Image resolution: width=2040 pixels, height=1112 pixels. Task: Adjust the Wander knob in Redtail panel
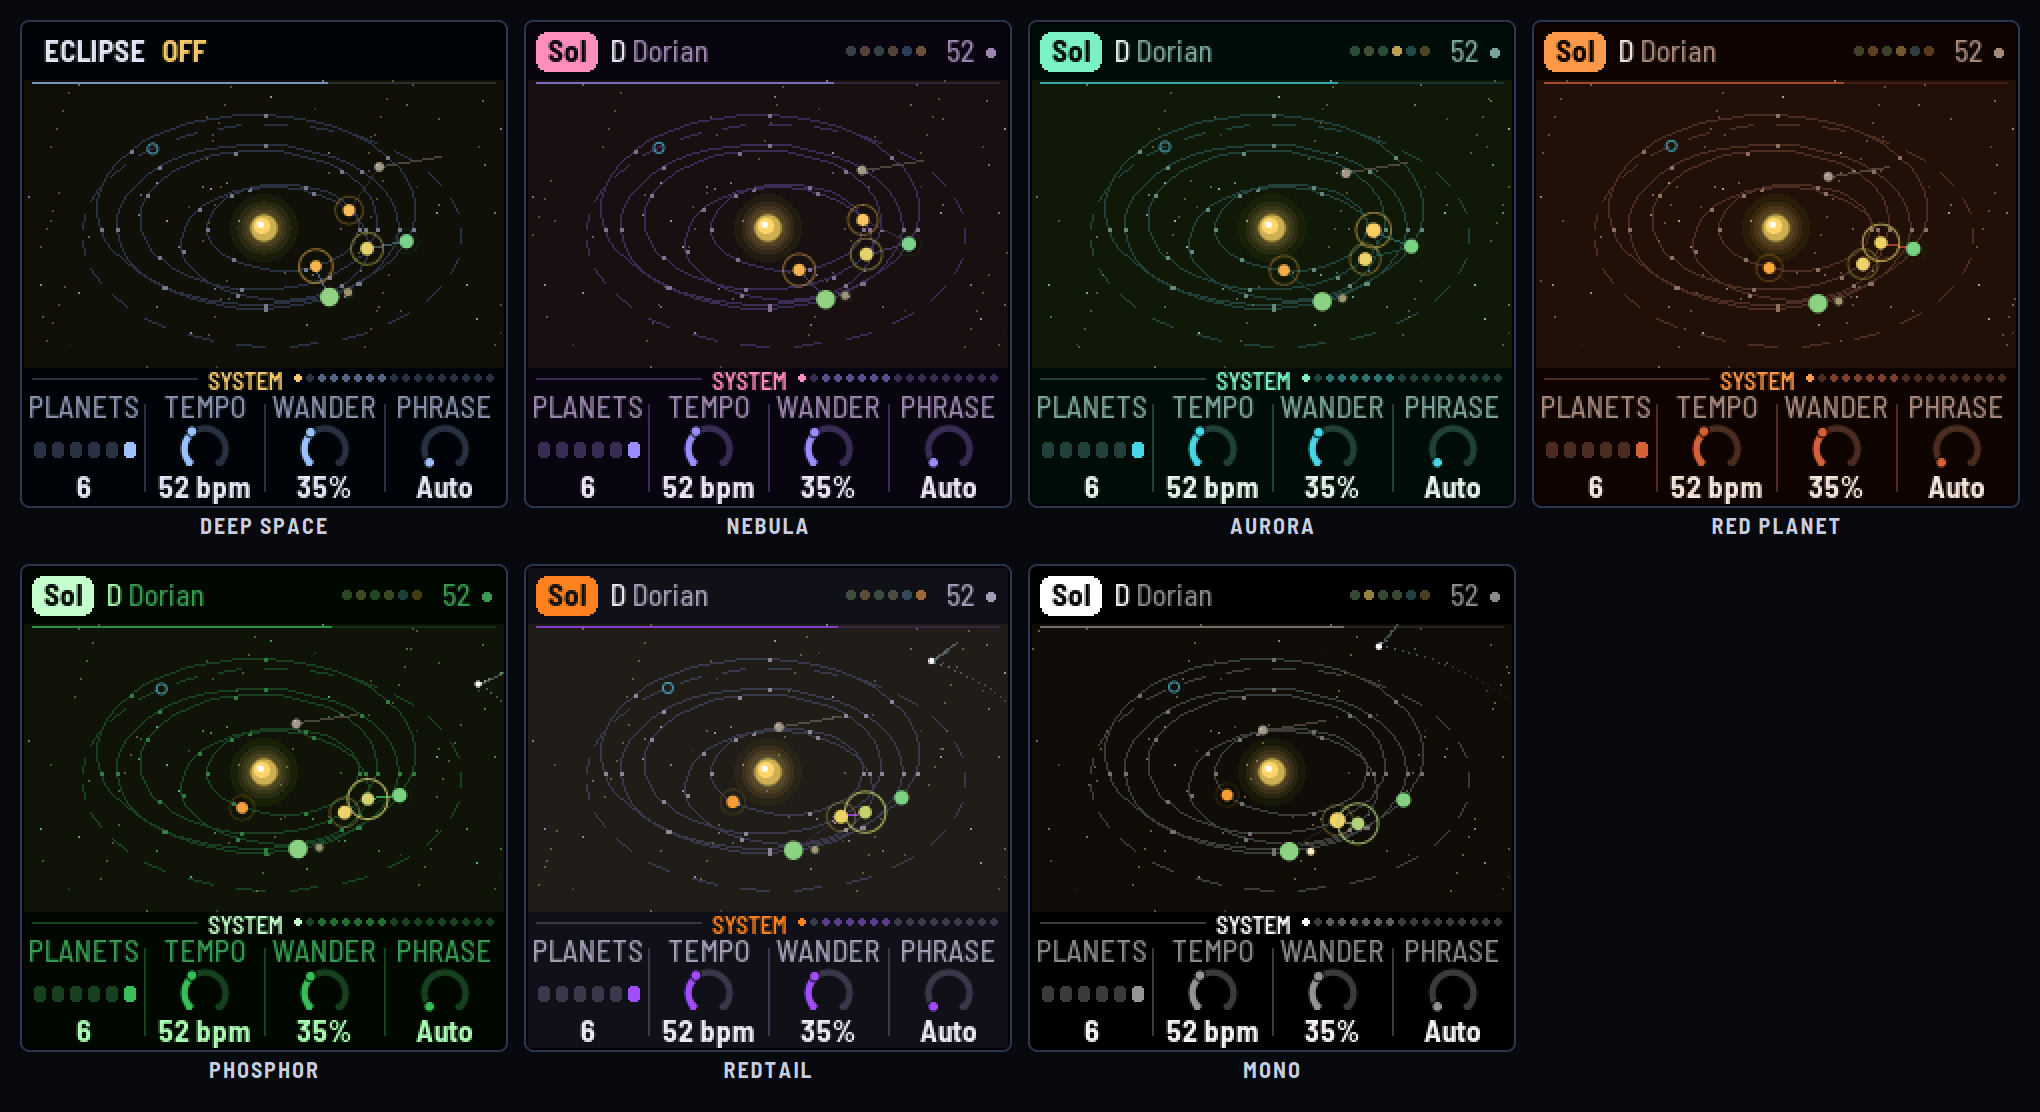point(828,992)
